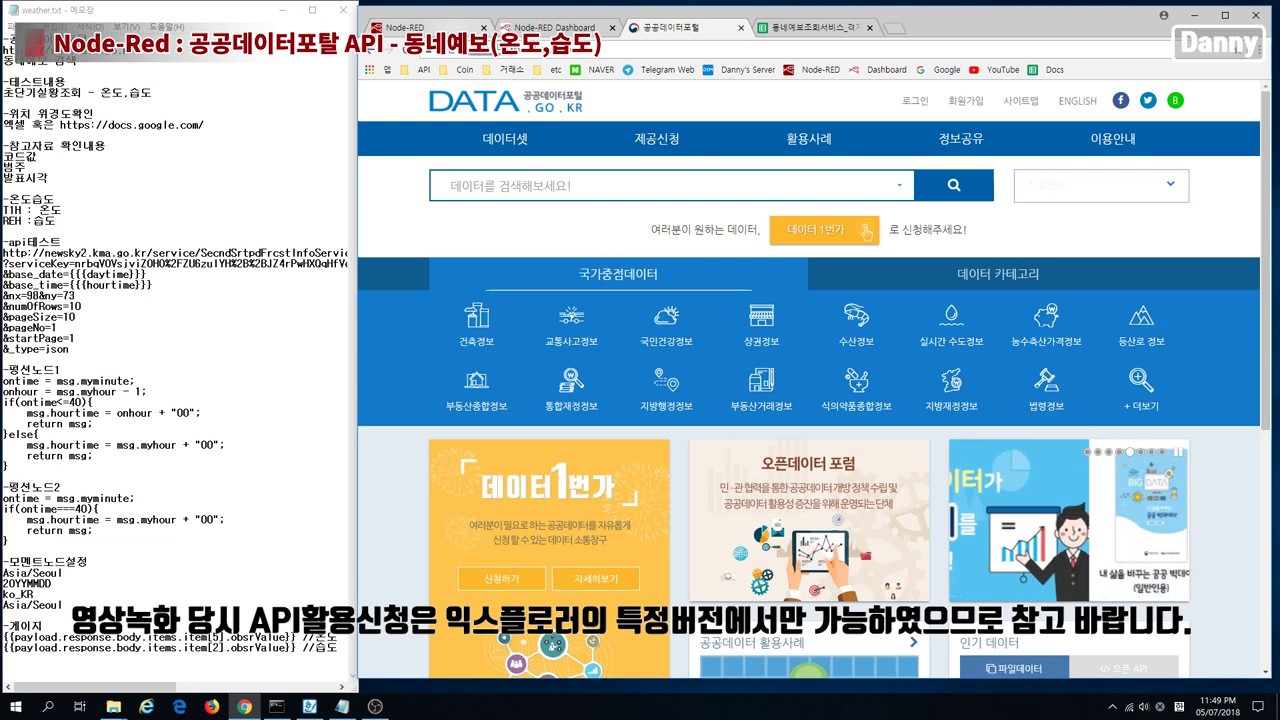Open OBS Studio from the taskbar
The image size is (1280, 720).
375,706
